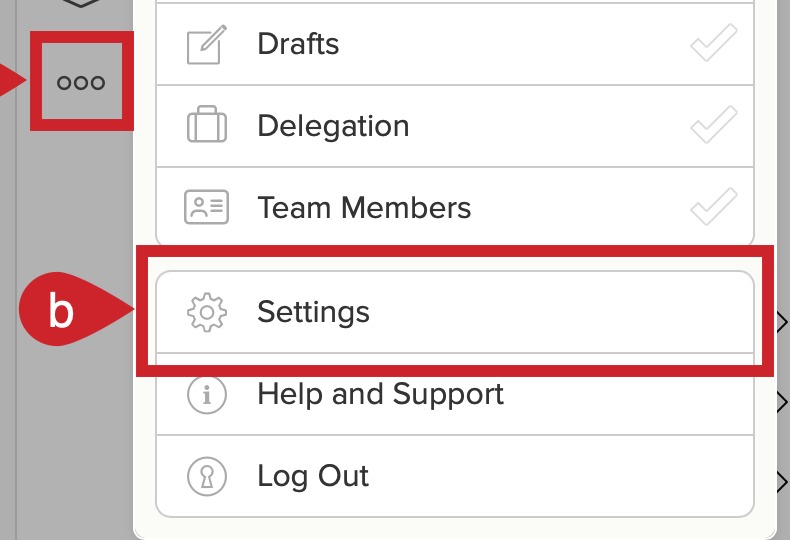
Task: Open the Settings menu item
Action: (x=455, y=312)
